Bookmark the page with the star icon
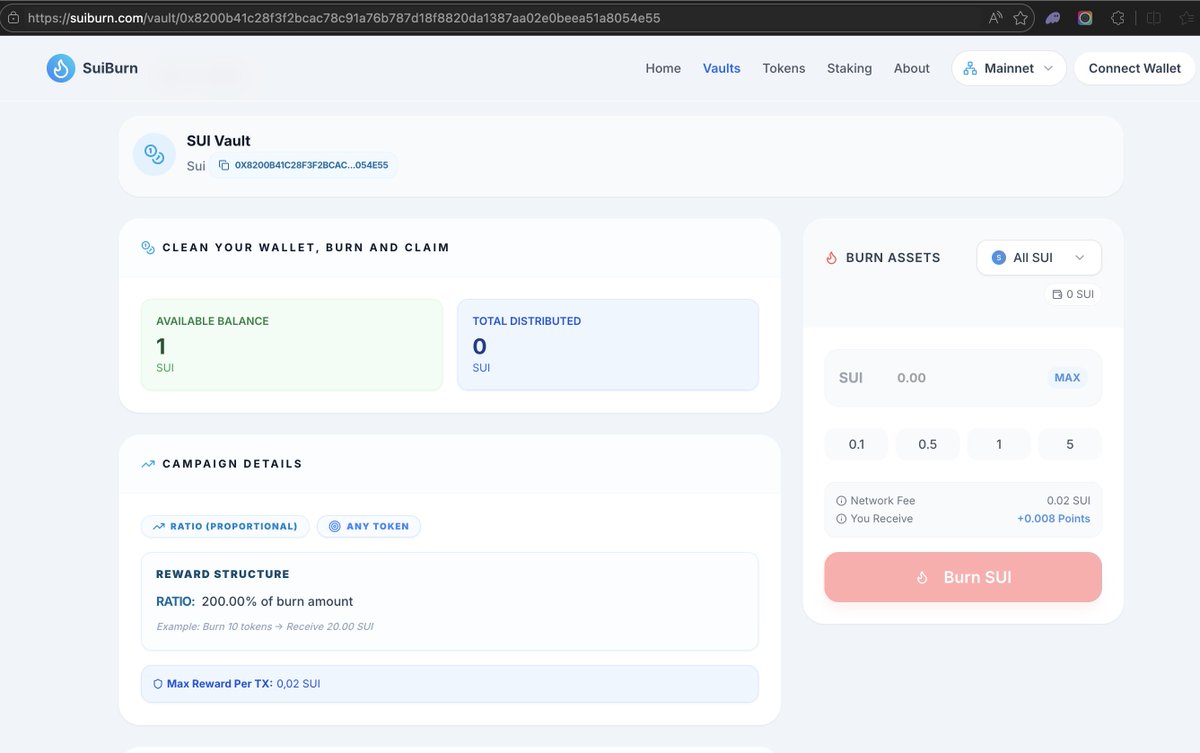 pos(1020,18)
